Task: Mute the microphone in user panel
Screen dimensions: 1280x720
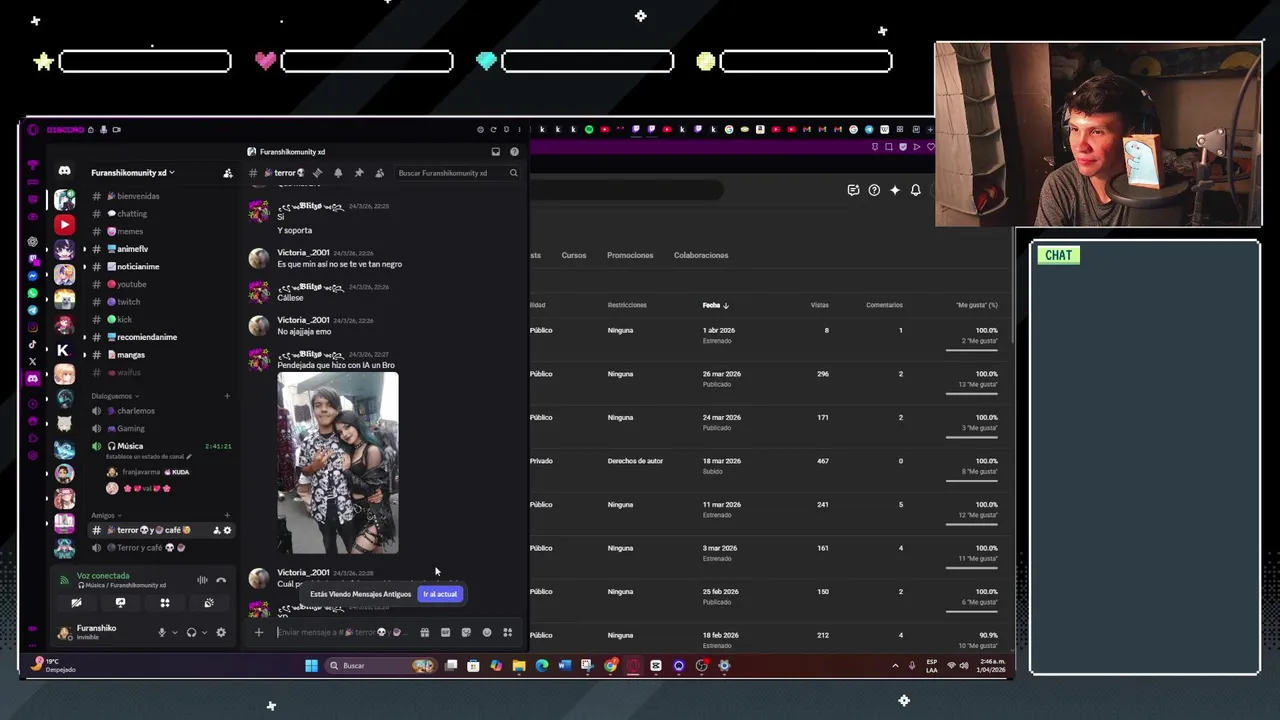Action: tap(161, 632)
